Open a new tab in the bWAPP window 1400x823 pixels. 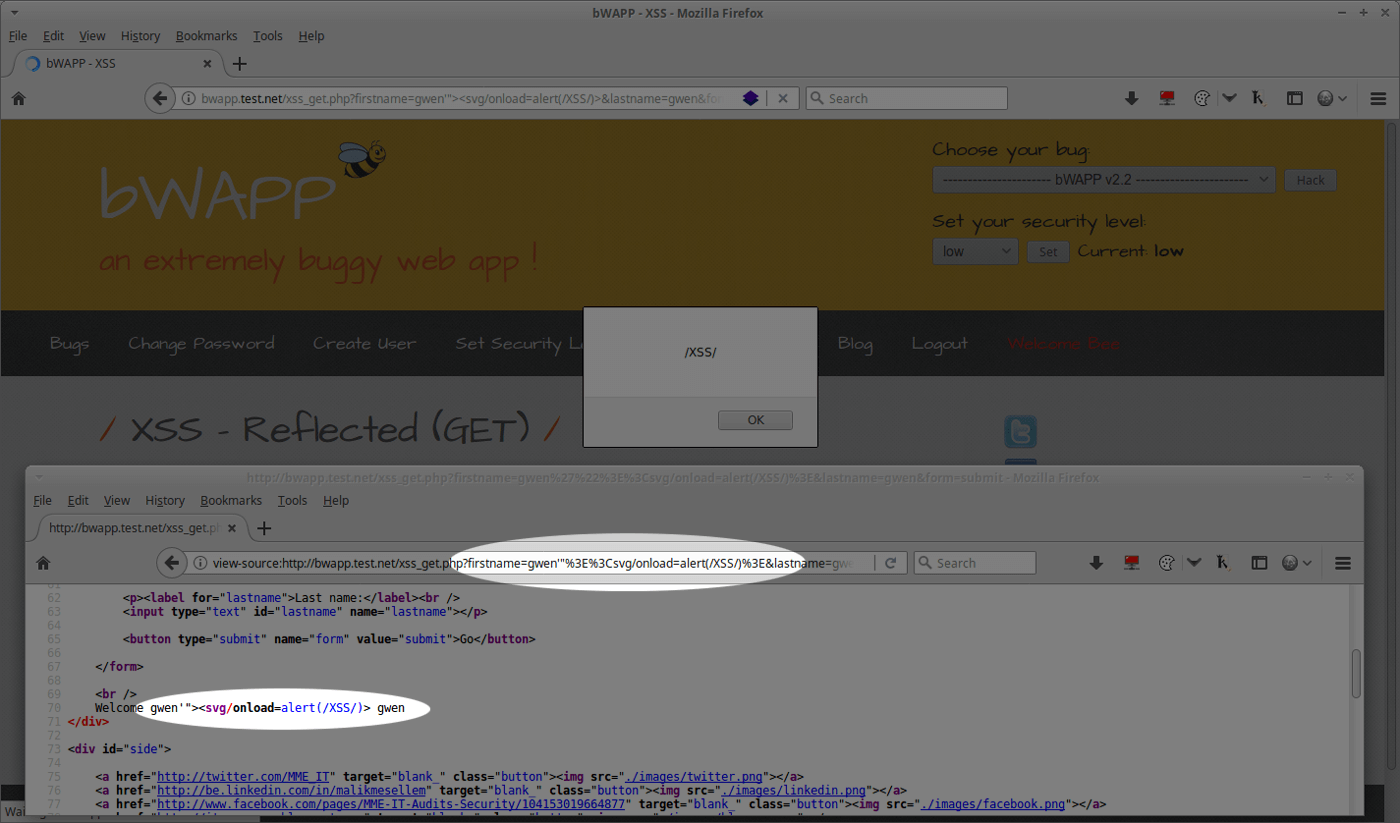point(239,63)
